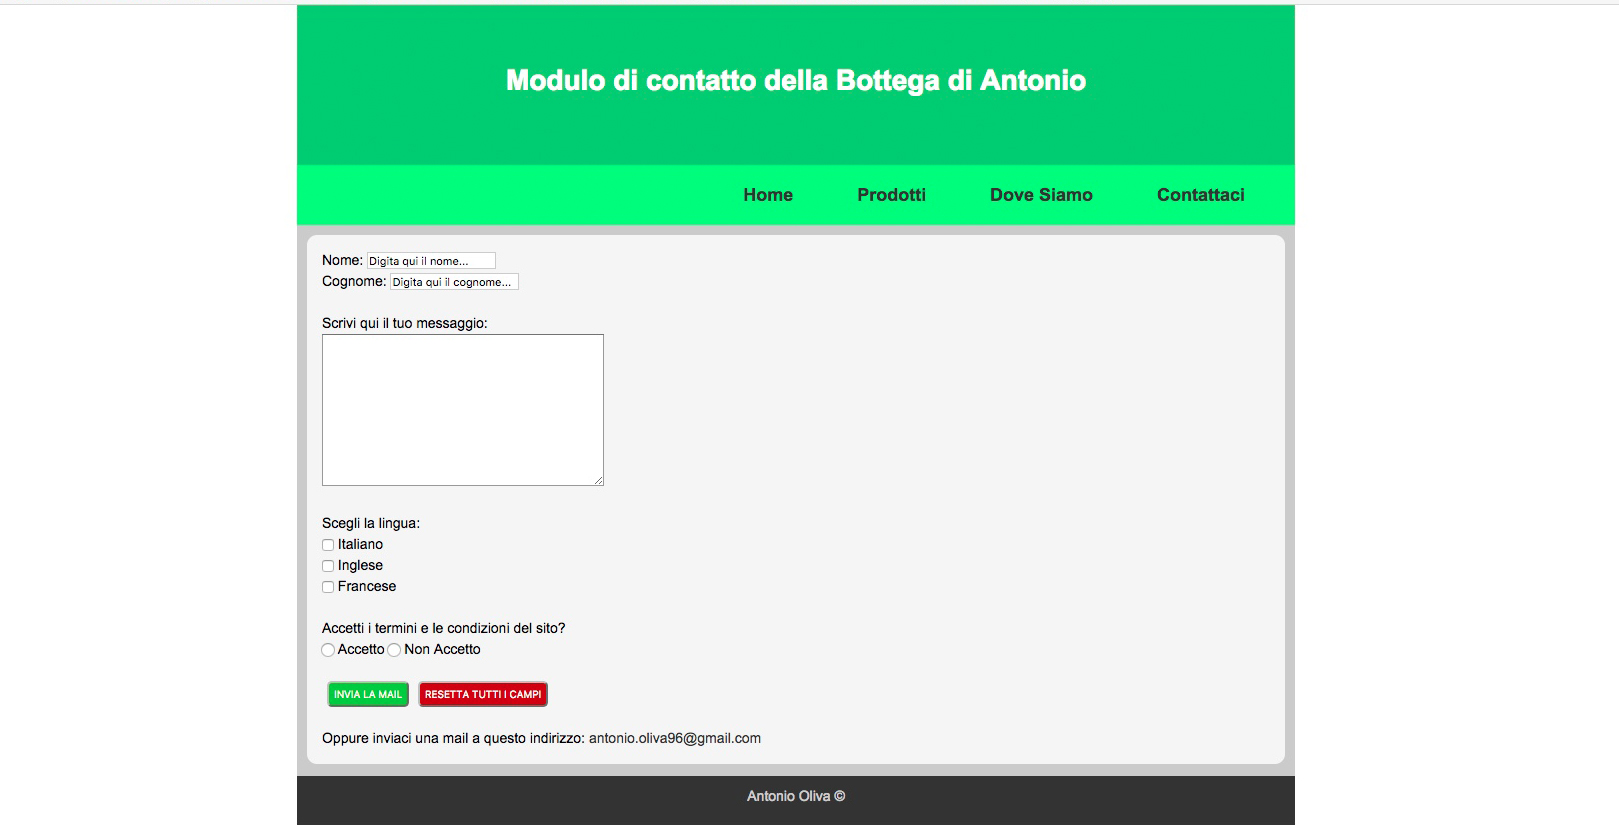This screenshot has height=825, width=1619.
Task: Select the Accetto radio button
Action: [328, 650]
